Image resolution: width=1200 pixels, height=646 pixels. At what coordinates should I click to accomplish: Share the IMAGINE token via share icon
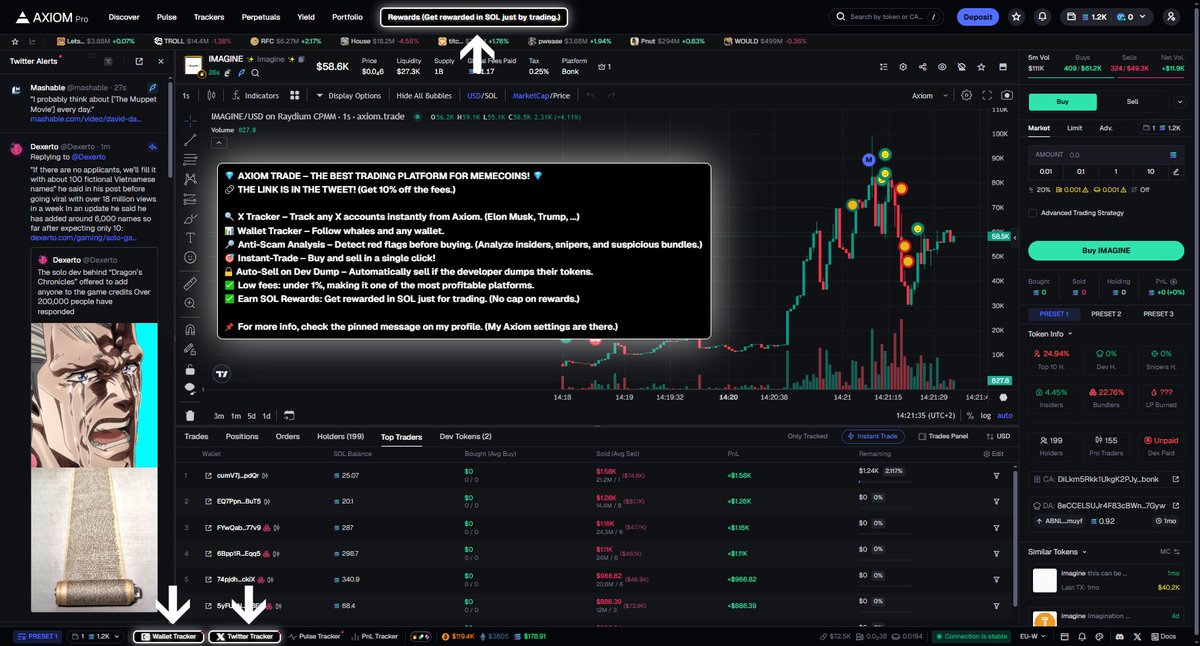click(922, 67)
